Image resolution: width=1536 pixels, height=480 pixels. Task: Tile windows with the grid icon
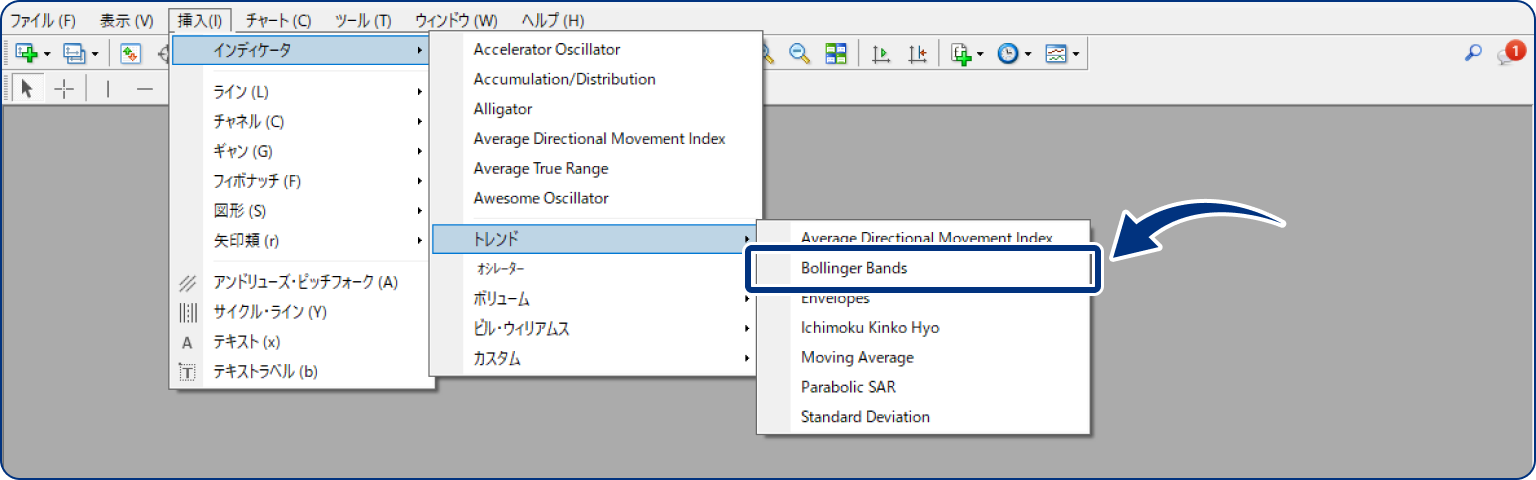pyautogui.click(x=835, y=53)
